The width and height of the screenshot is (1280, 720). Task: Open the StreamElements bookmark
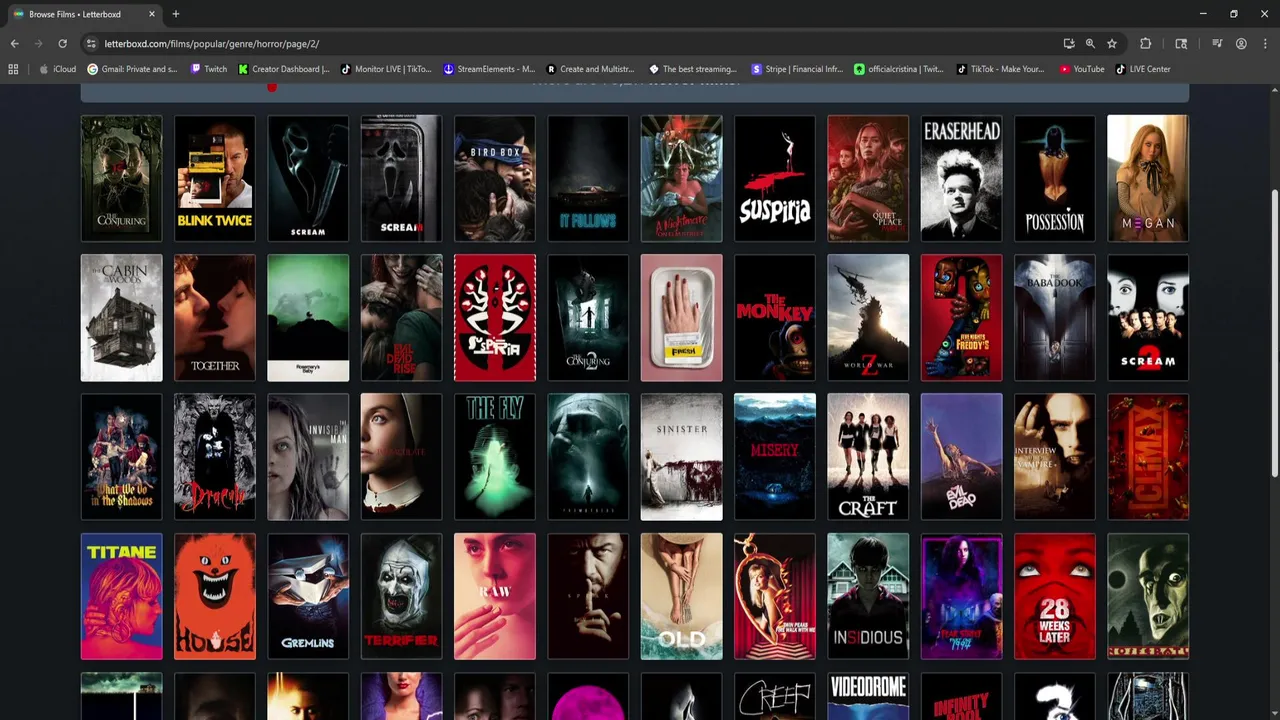[x=489, y=69]
